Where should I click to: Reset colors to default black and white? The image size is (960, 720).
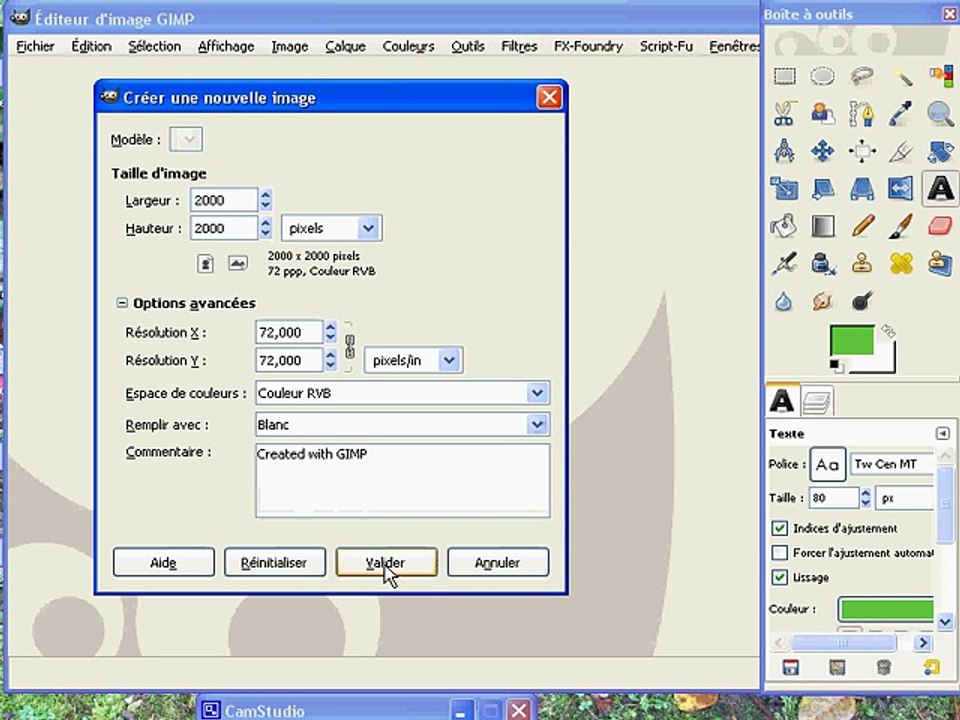[836, 366]
